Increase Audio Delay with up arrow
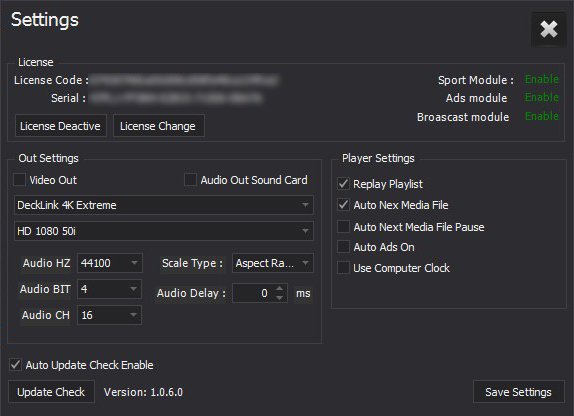Image resolution: width=574 pixels, height=416 pixels. click(x=279, y=289)
